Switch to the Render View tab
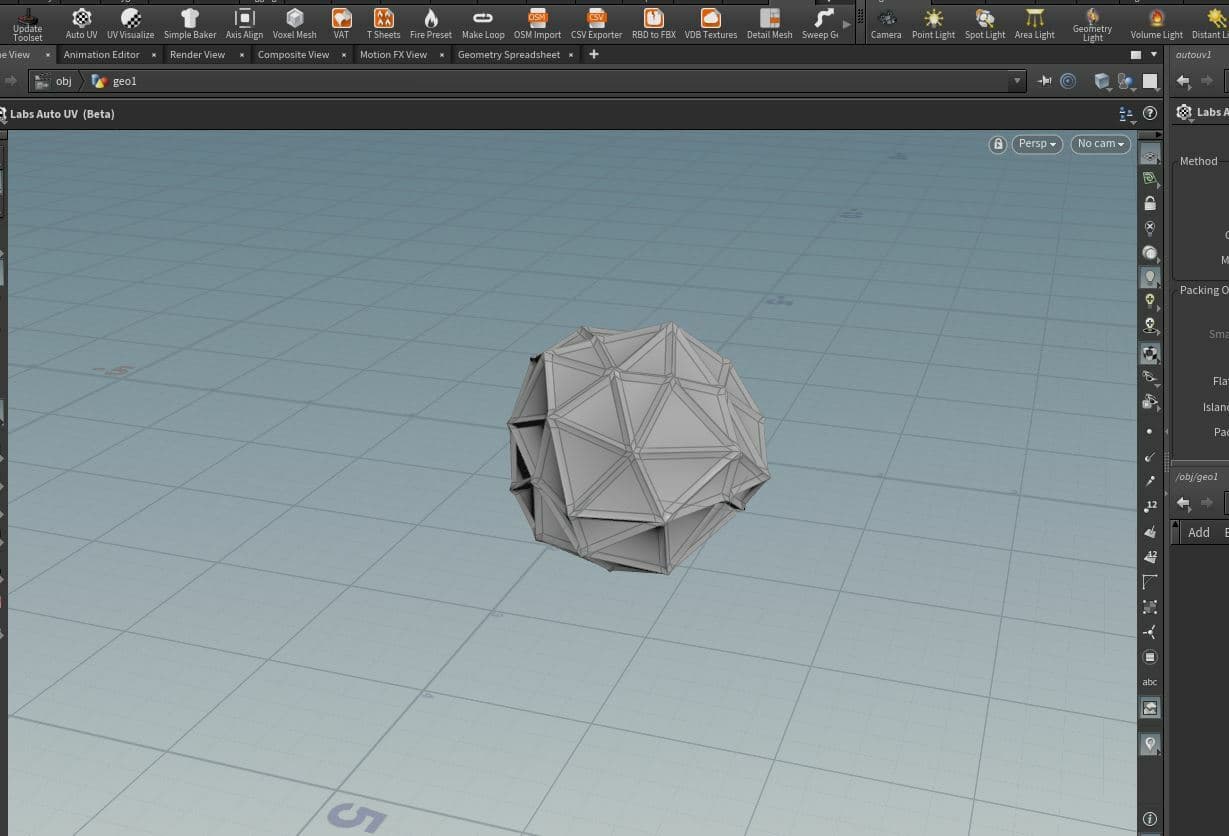The image size is (1229, 836). 197,55
